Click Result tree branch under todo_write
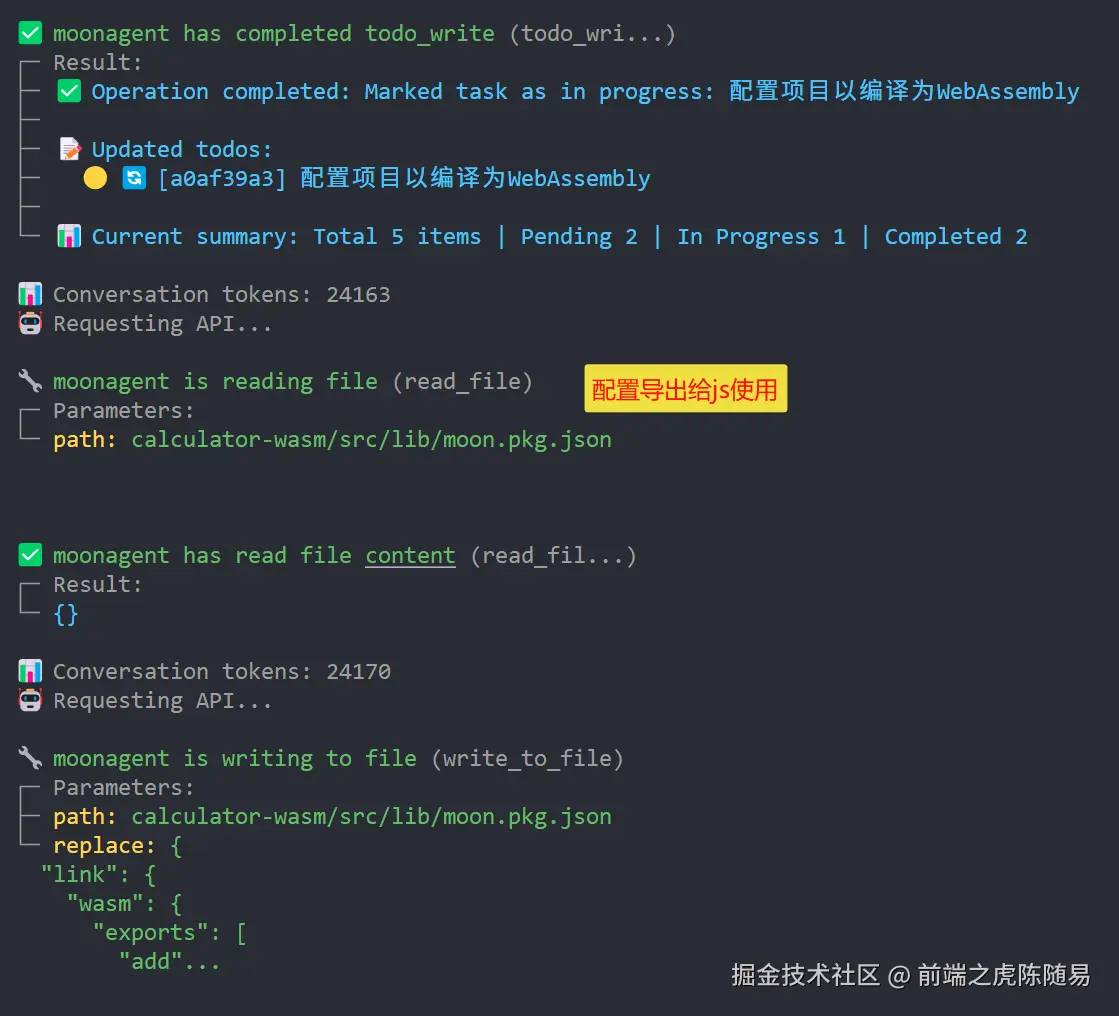Image resolution: width=1119 pixels, height=1016 pixels. 98,62
